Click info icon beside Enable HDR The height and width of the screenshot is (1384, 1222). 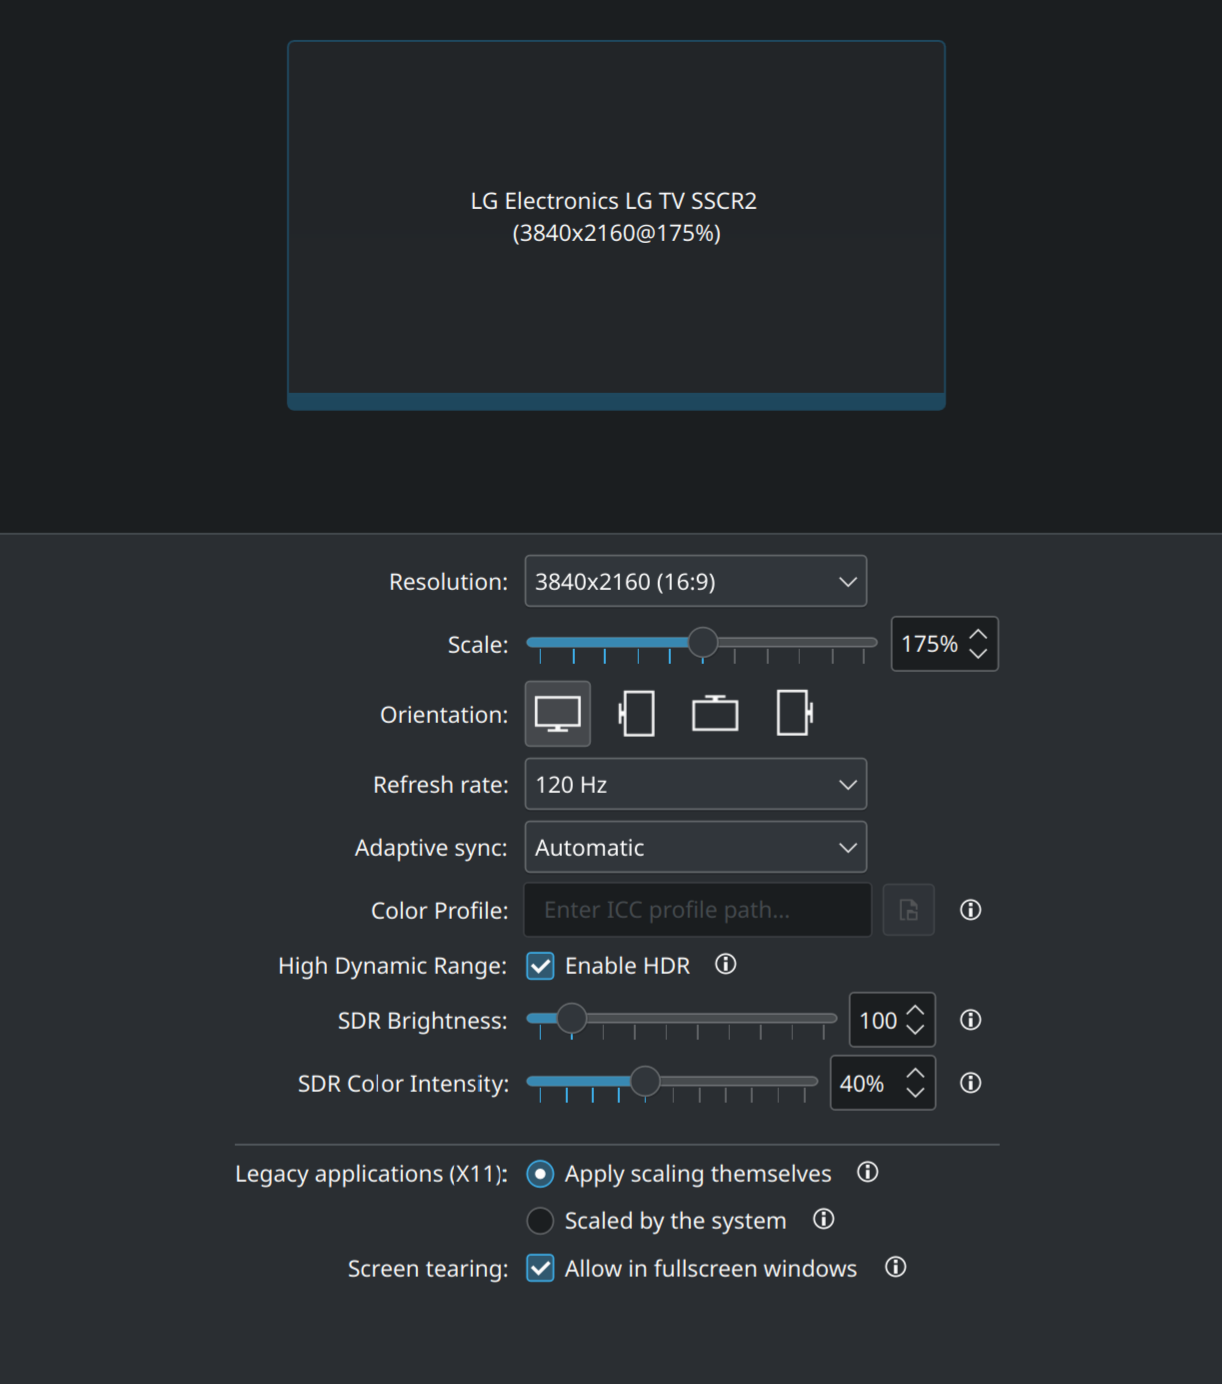pyautogui.click(x=726, y=965)
